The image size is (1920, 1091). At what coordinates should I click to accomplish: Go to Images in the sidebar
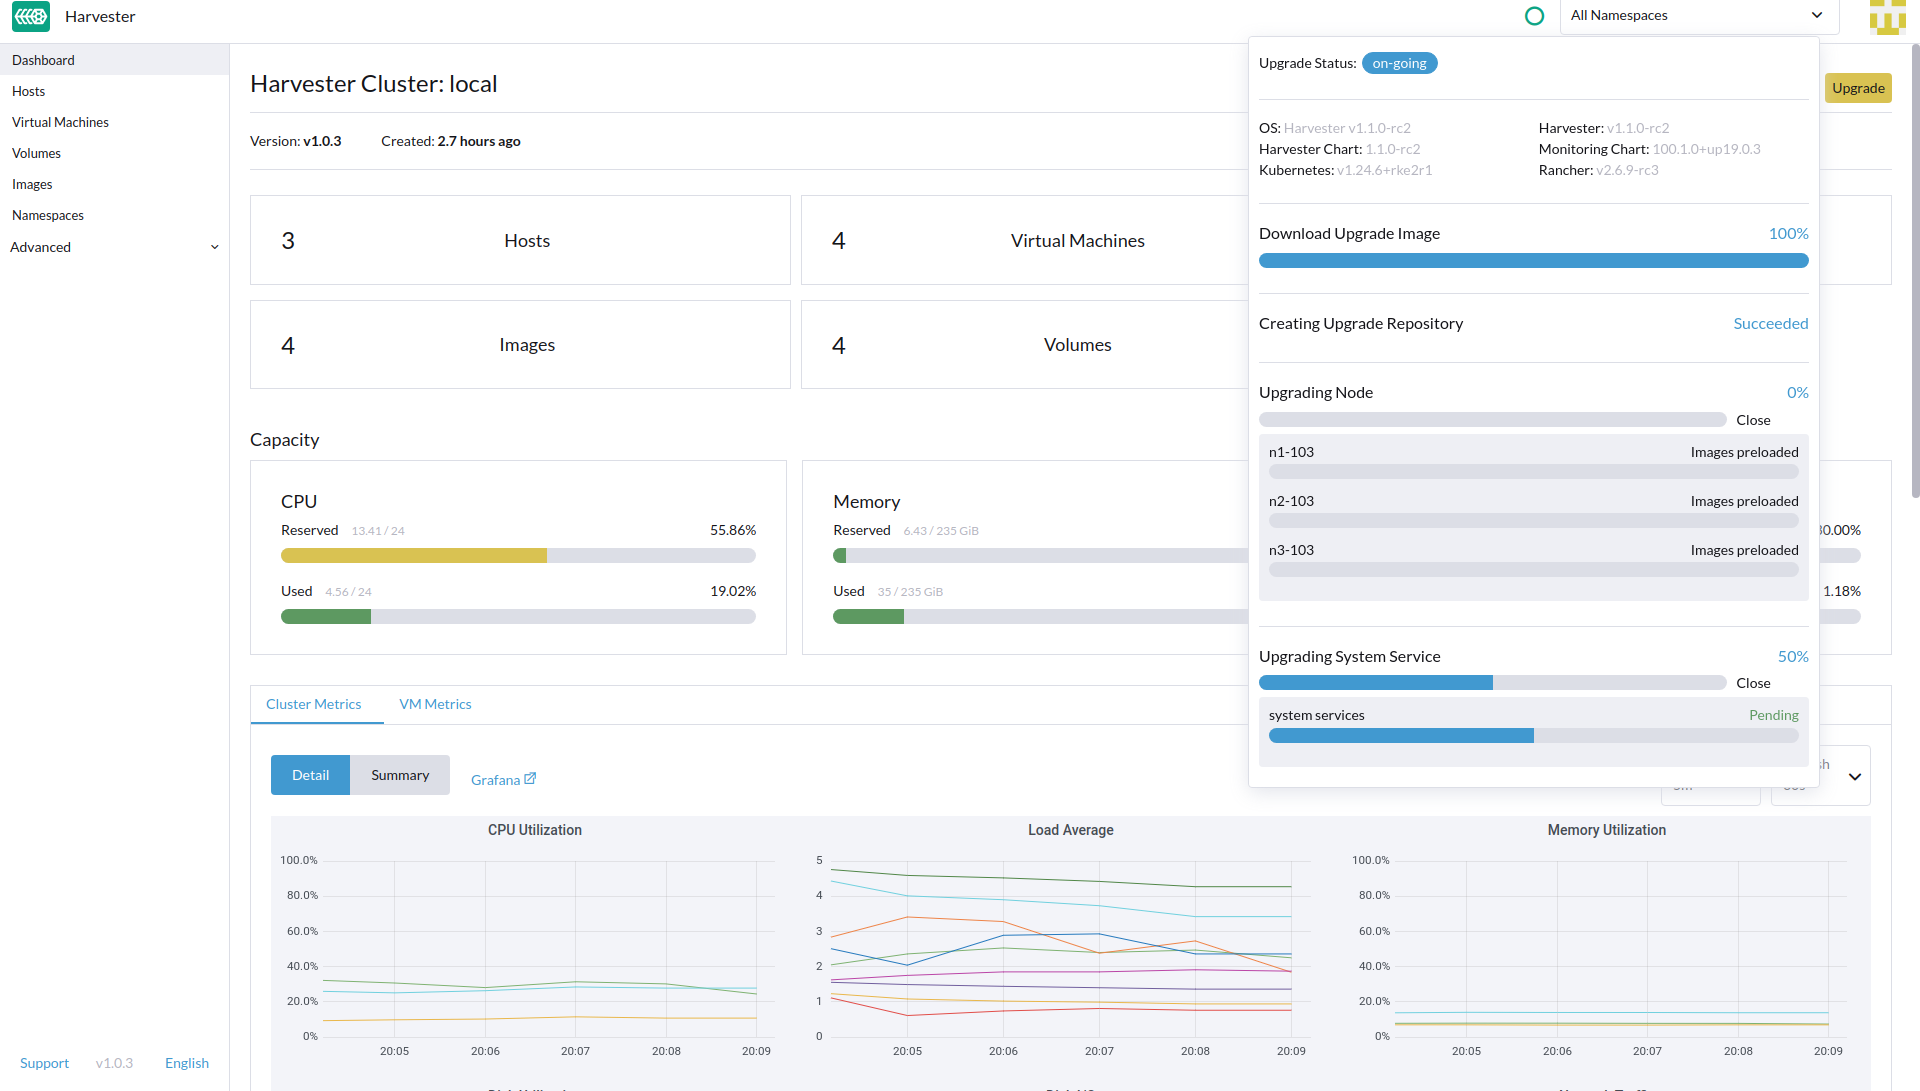point(32,184)
